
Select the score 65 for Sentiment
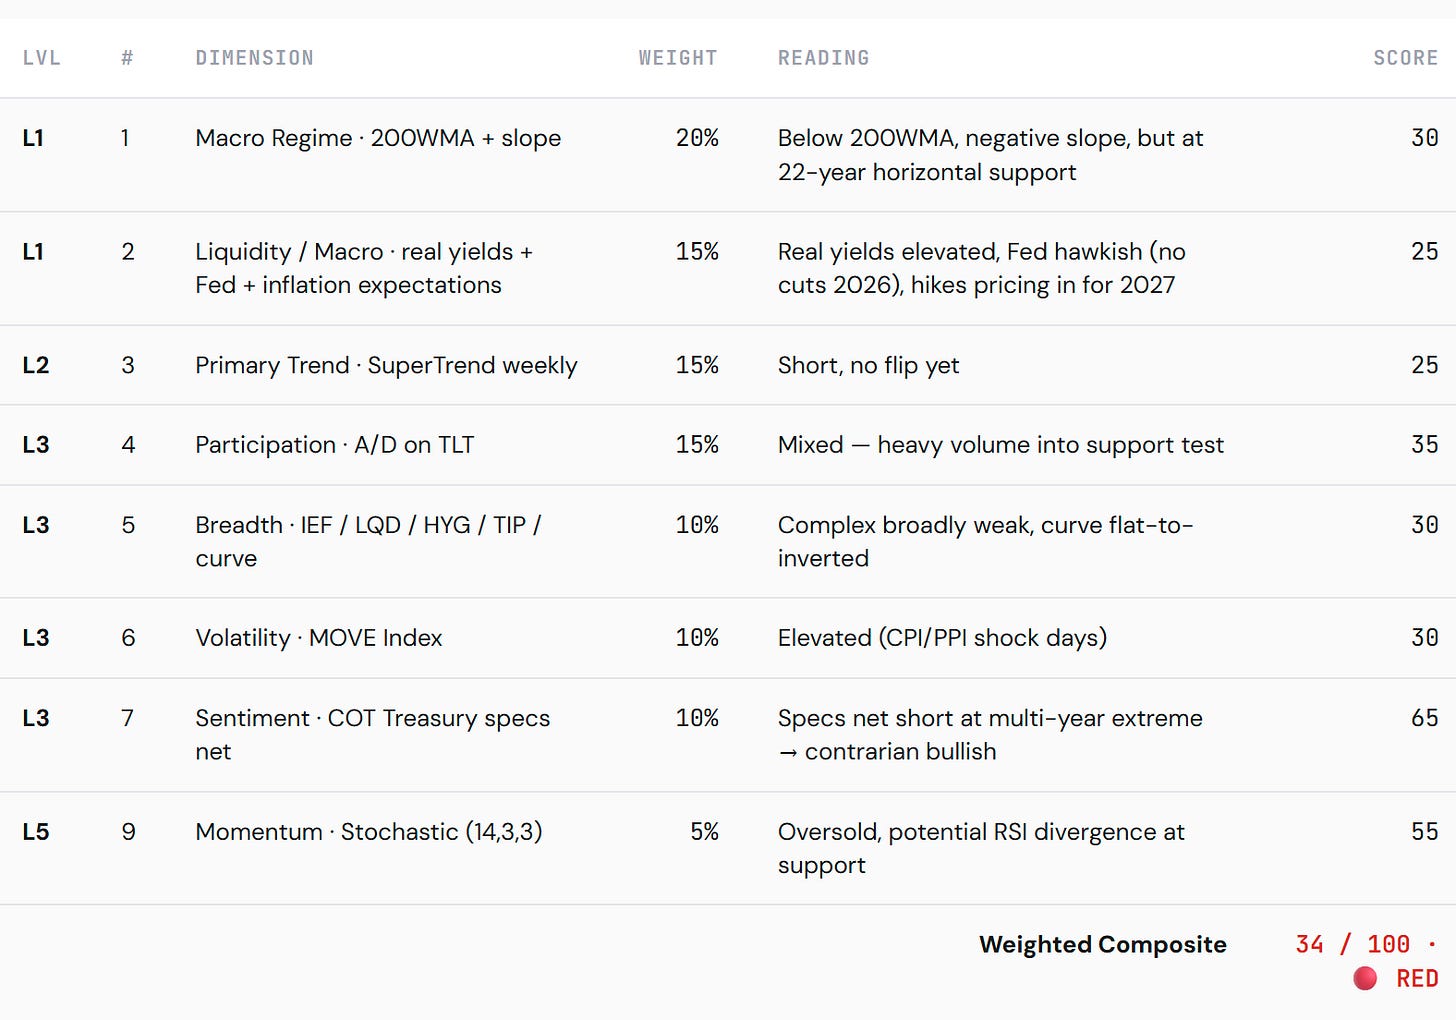click(1424, 718)
